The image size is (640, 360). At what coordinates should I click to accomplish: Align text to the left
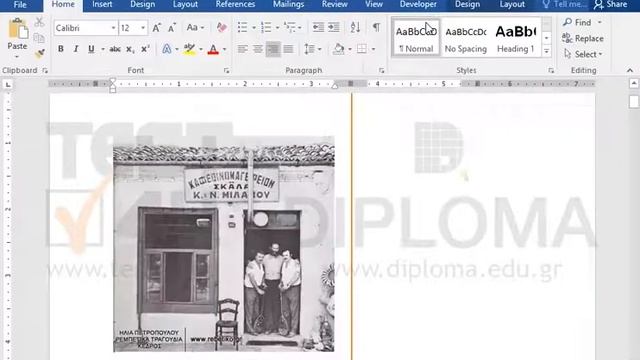point(242,49)
